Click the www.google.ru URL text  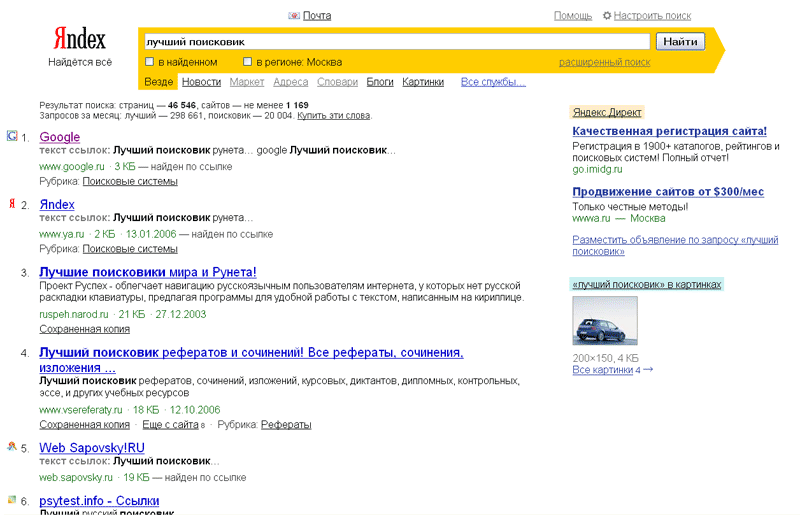click(x=72, y=166)
